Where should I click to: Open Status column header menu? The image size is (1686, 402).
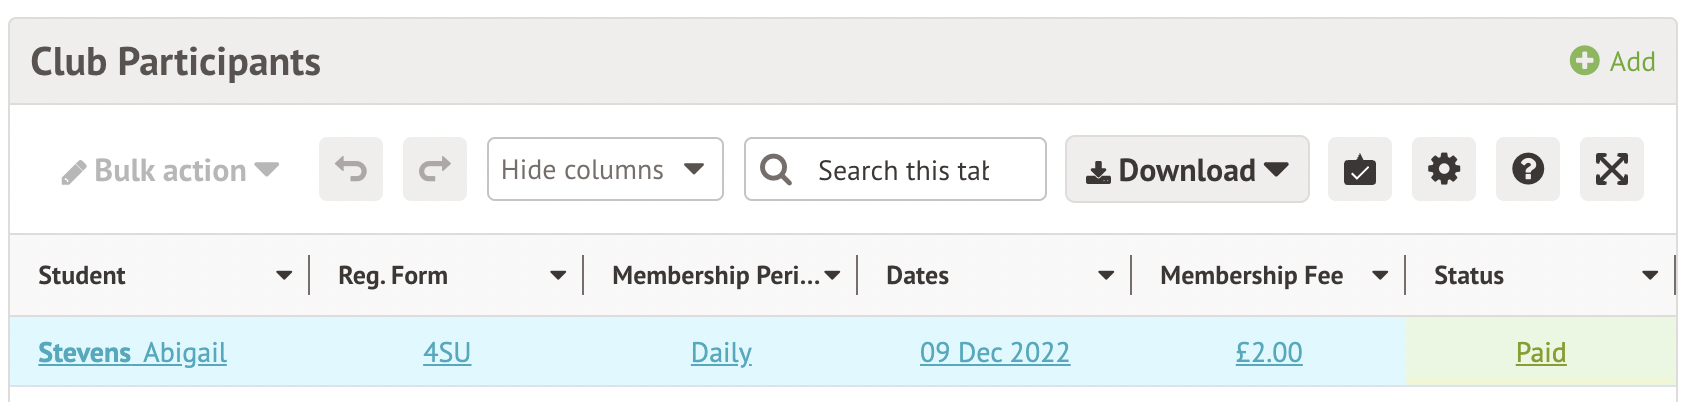click(x=1650, y=276)
